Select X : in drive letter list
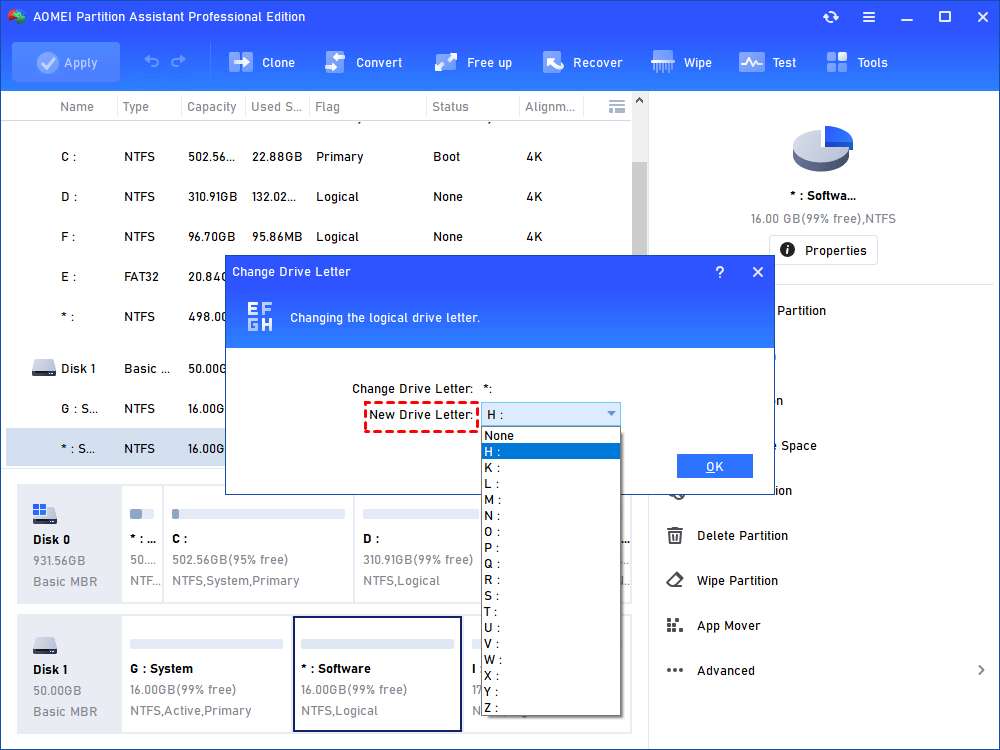The height and width of the screenshot is (750, 1000). coord(551,675)
